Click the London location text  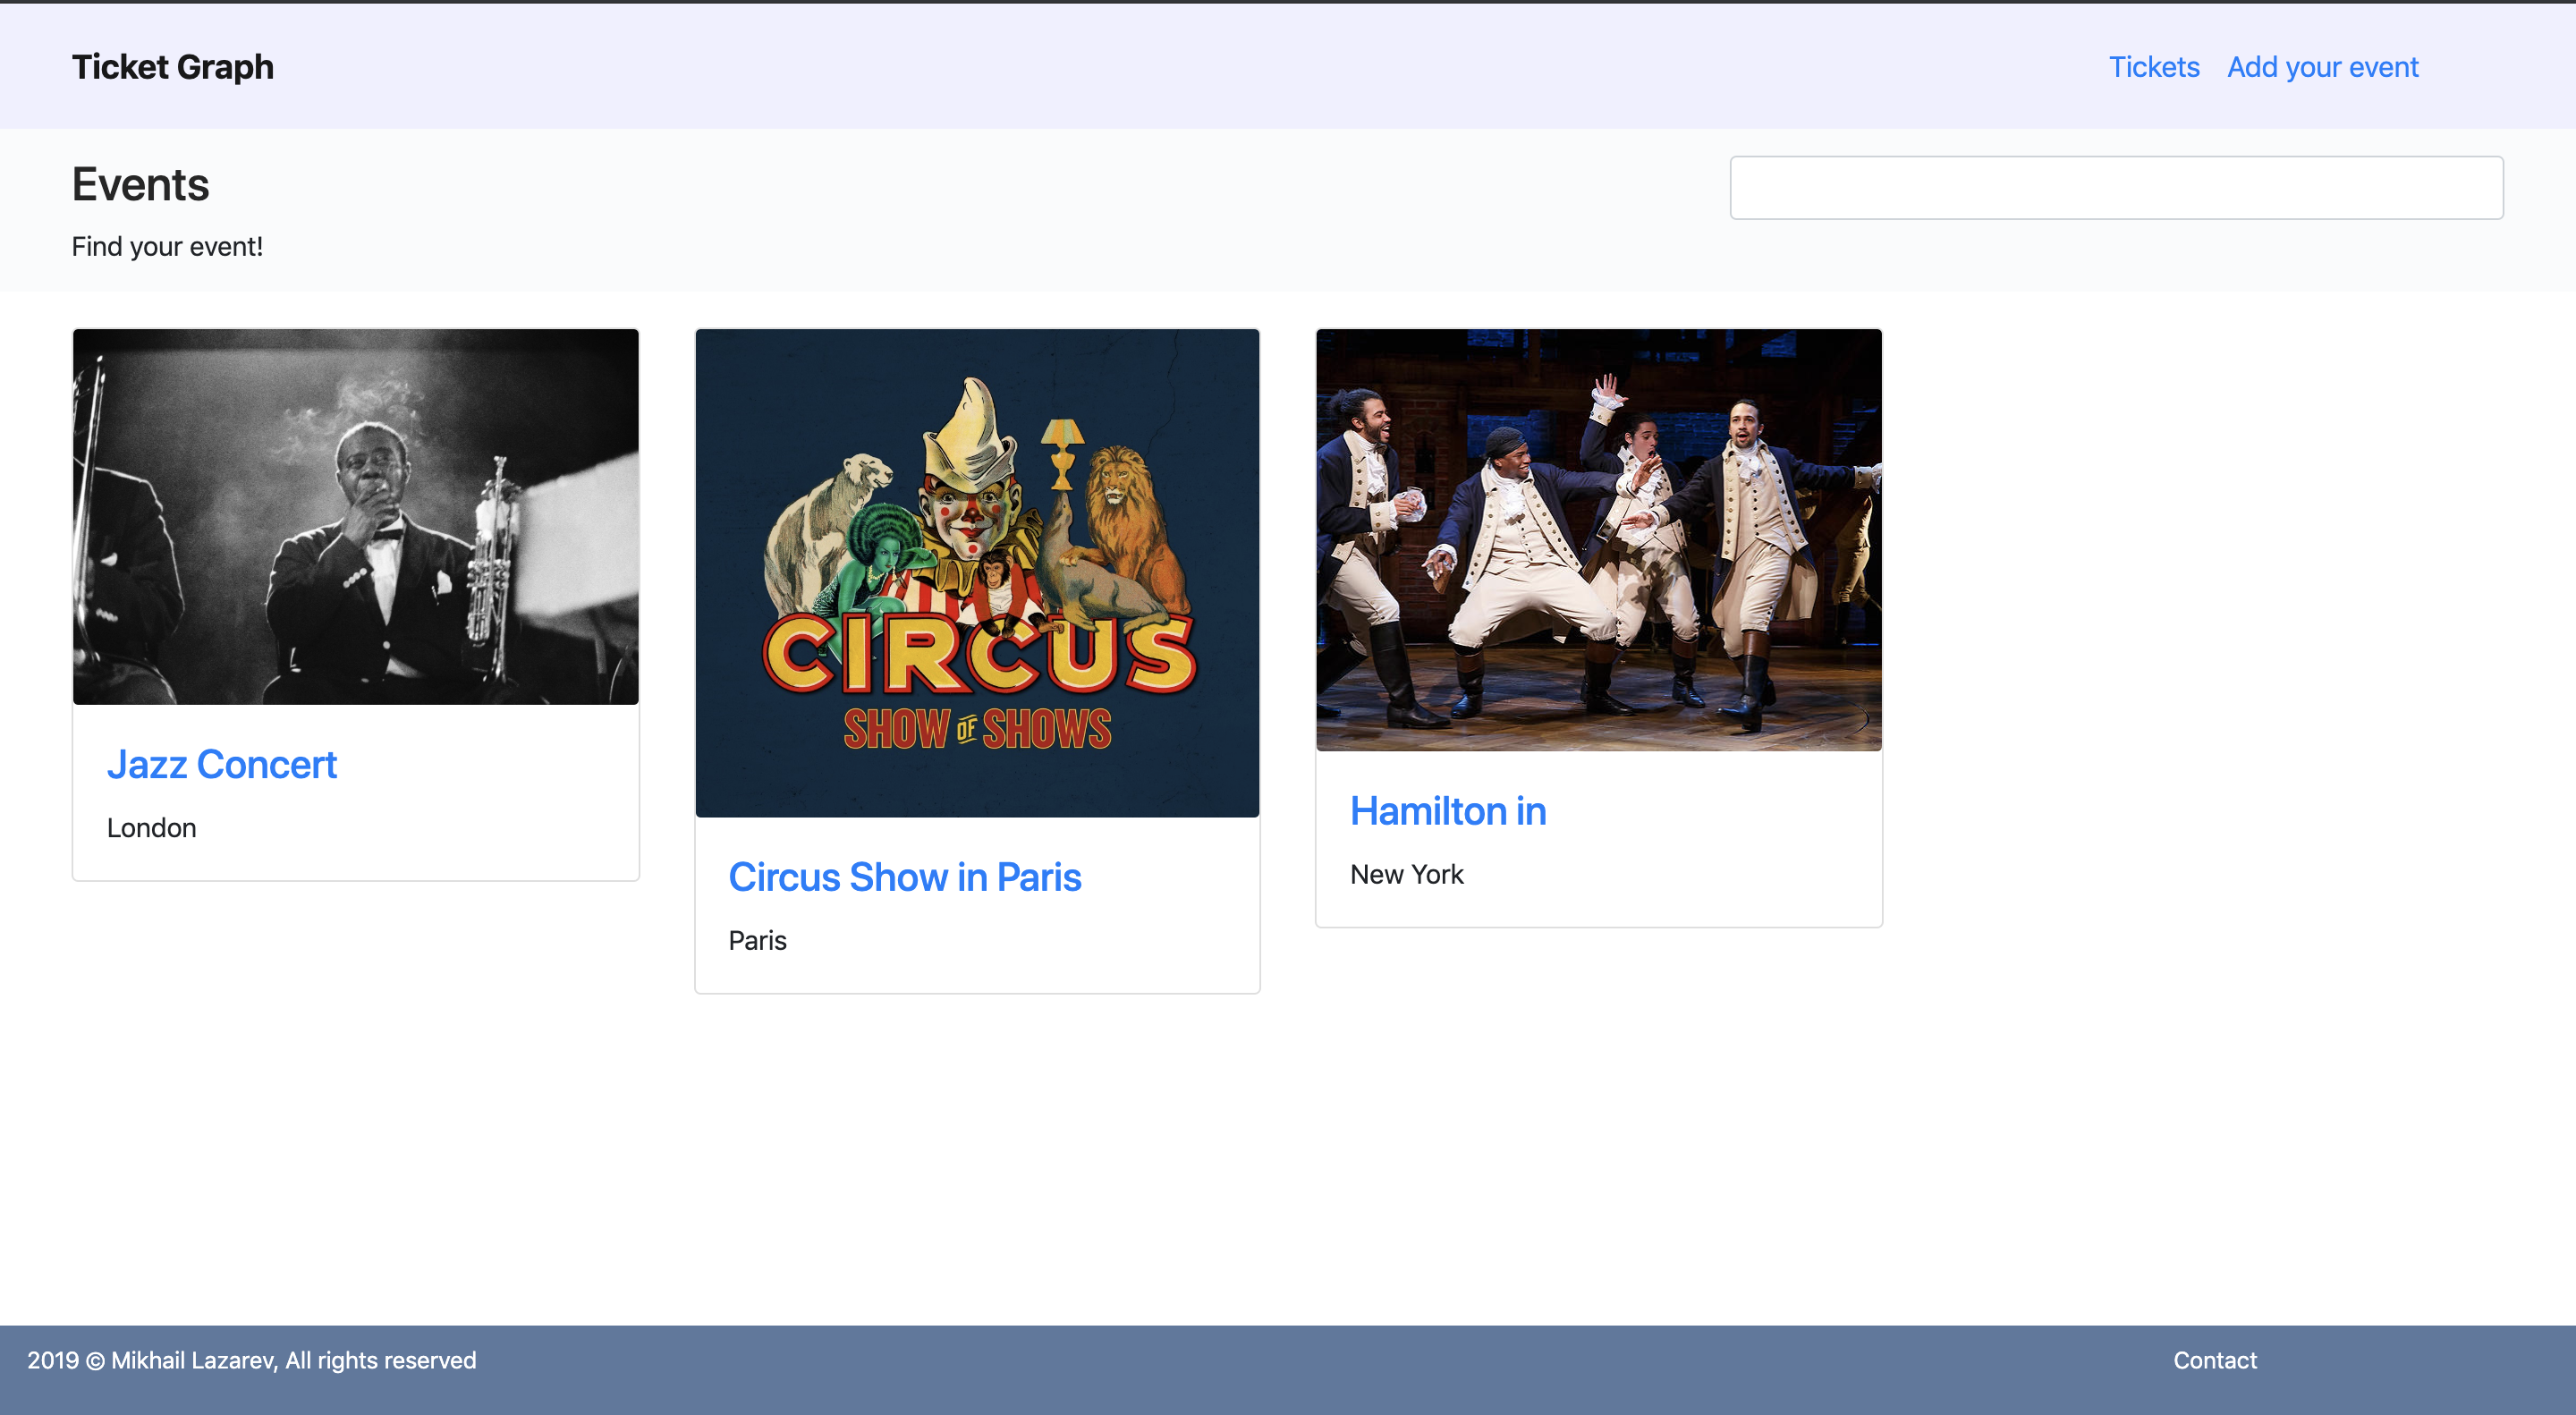click(151, 828)
